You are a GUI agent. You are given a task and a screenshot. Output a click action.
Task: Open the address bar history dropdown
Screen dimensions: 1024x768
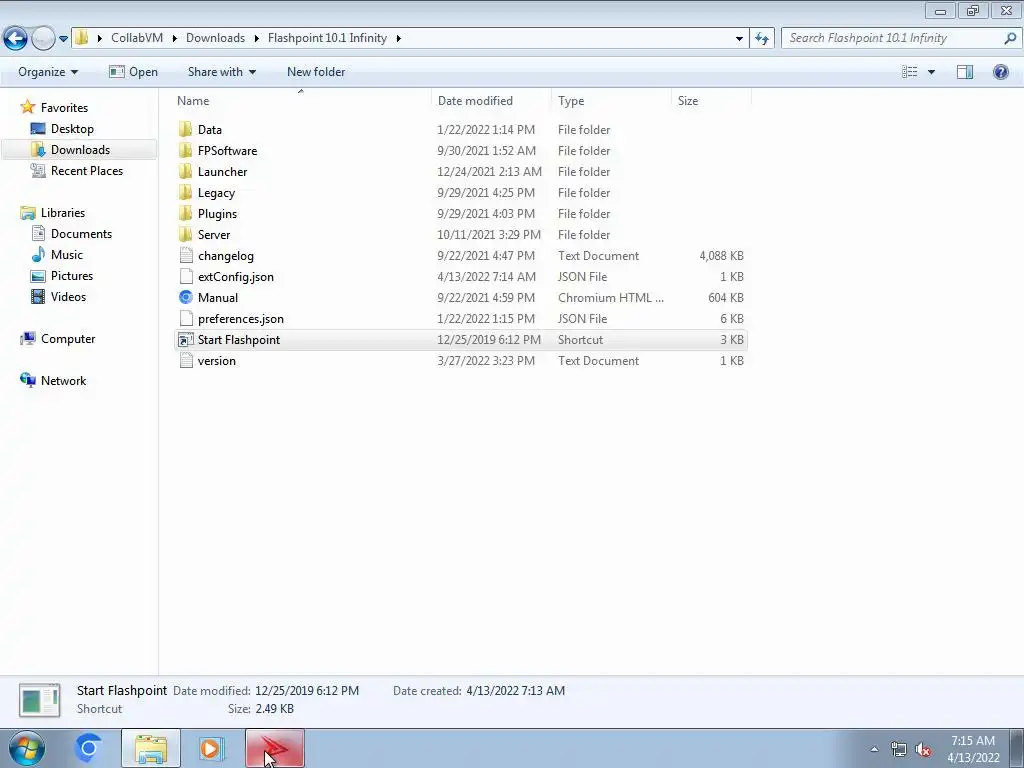click(x=739, y=39)
